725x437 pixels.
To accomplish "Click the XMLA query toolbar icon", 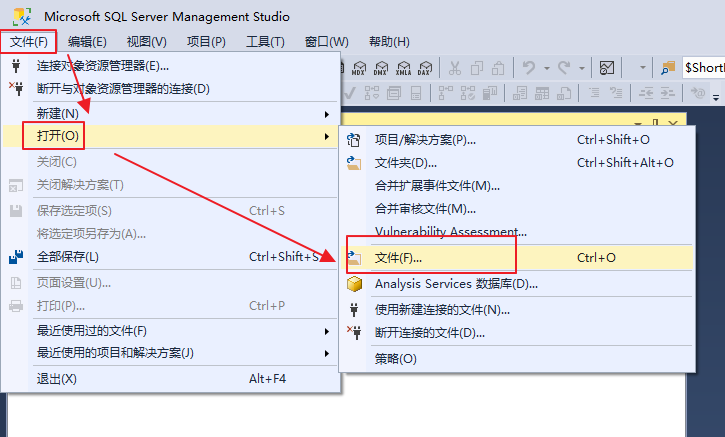I will point(402,68).
